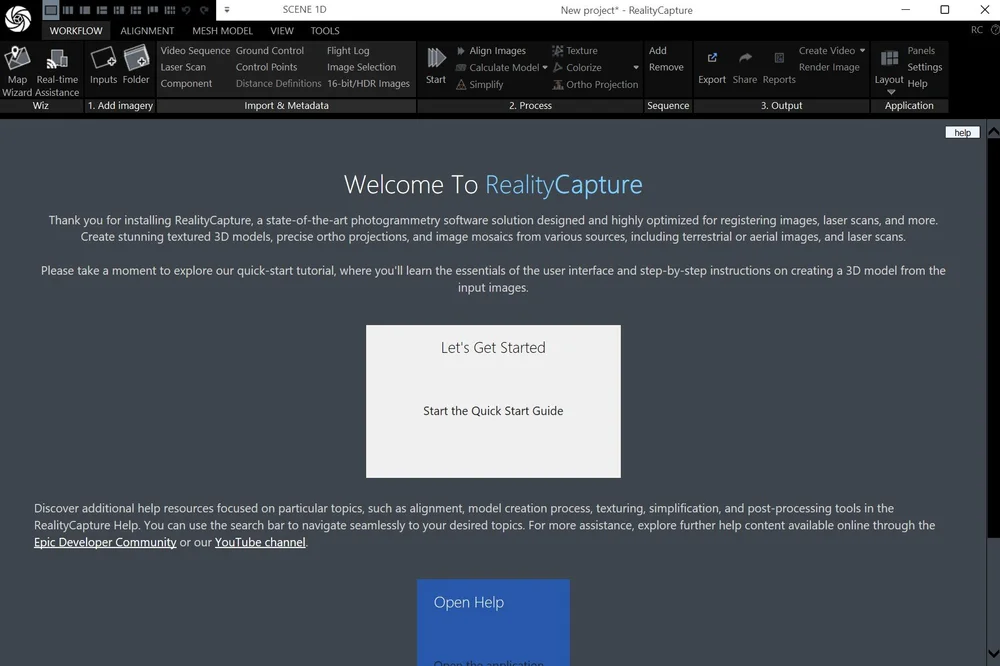This screenshot has height=666, width=1000.
Task: Open the dropdown arrow next to Colorize
Action: 636,68
